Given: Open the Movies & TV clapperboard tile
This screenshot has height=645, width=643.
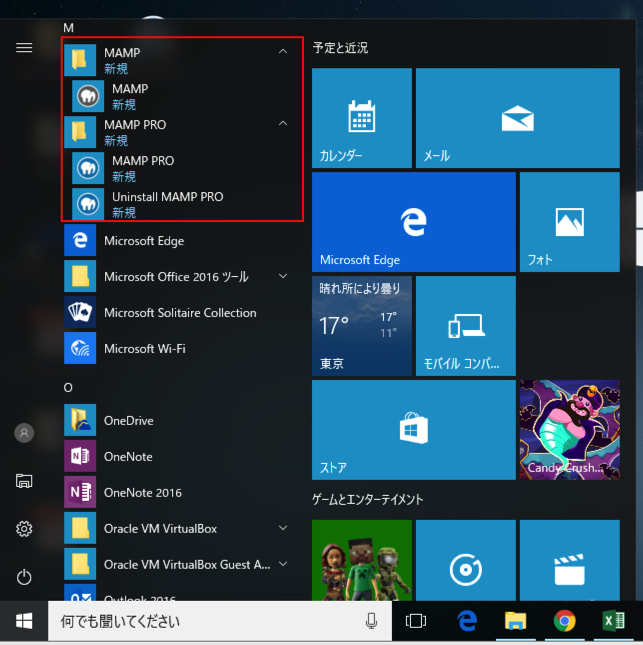Looking at the screenshot, I should tap(569, 560).
